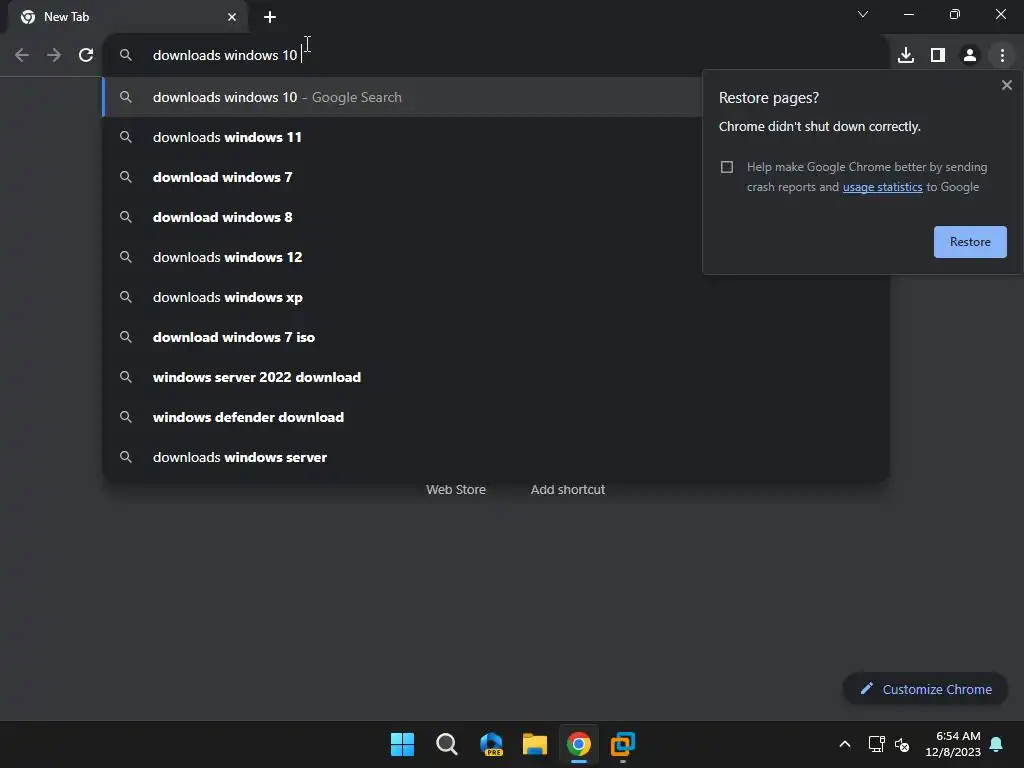Open Chrome three-dot menu
This screenshot has width=1024, height=768.
pos(1002,55)
